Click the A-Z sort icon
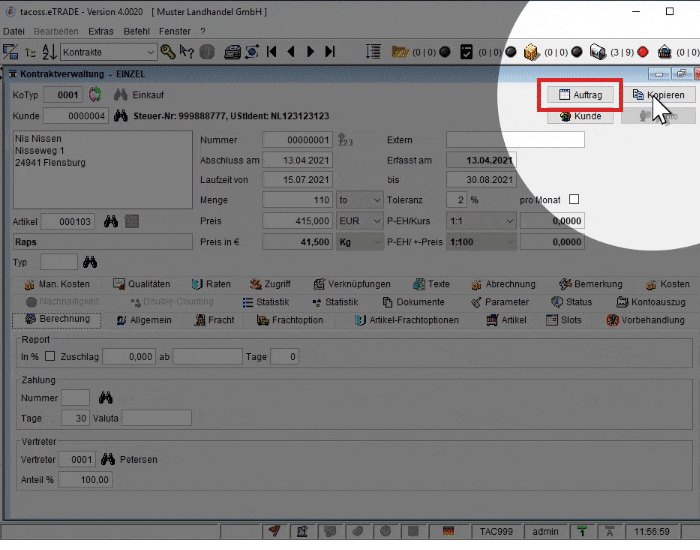 click(49, 52)
